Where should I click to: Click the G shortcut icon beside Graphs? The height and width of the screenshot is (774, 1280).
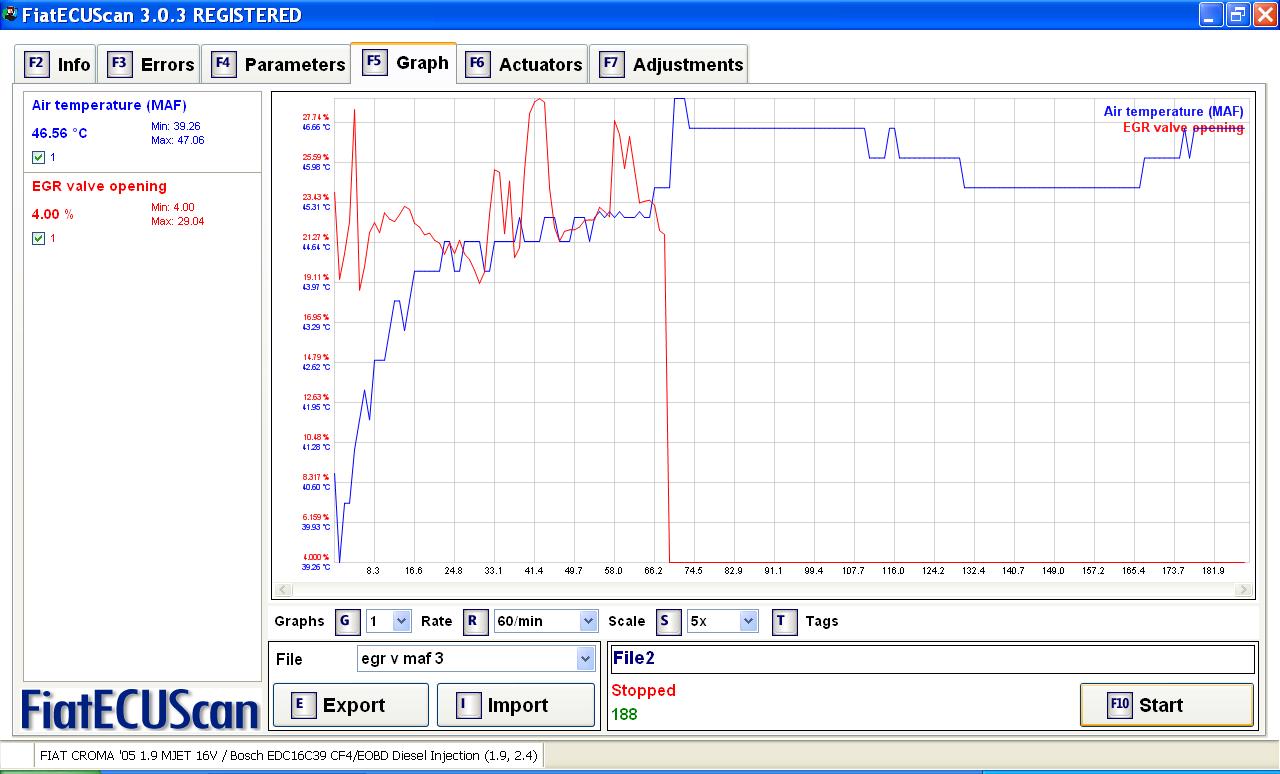[346, 621]
